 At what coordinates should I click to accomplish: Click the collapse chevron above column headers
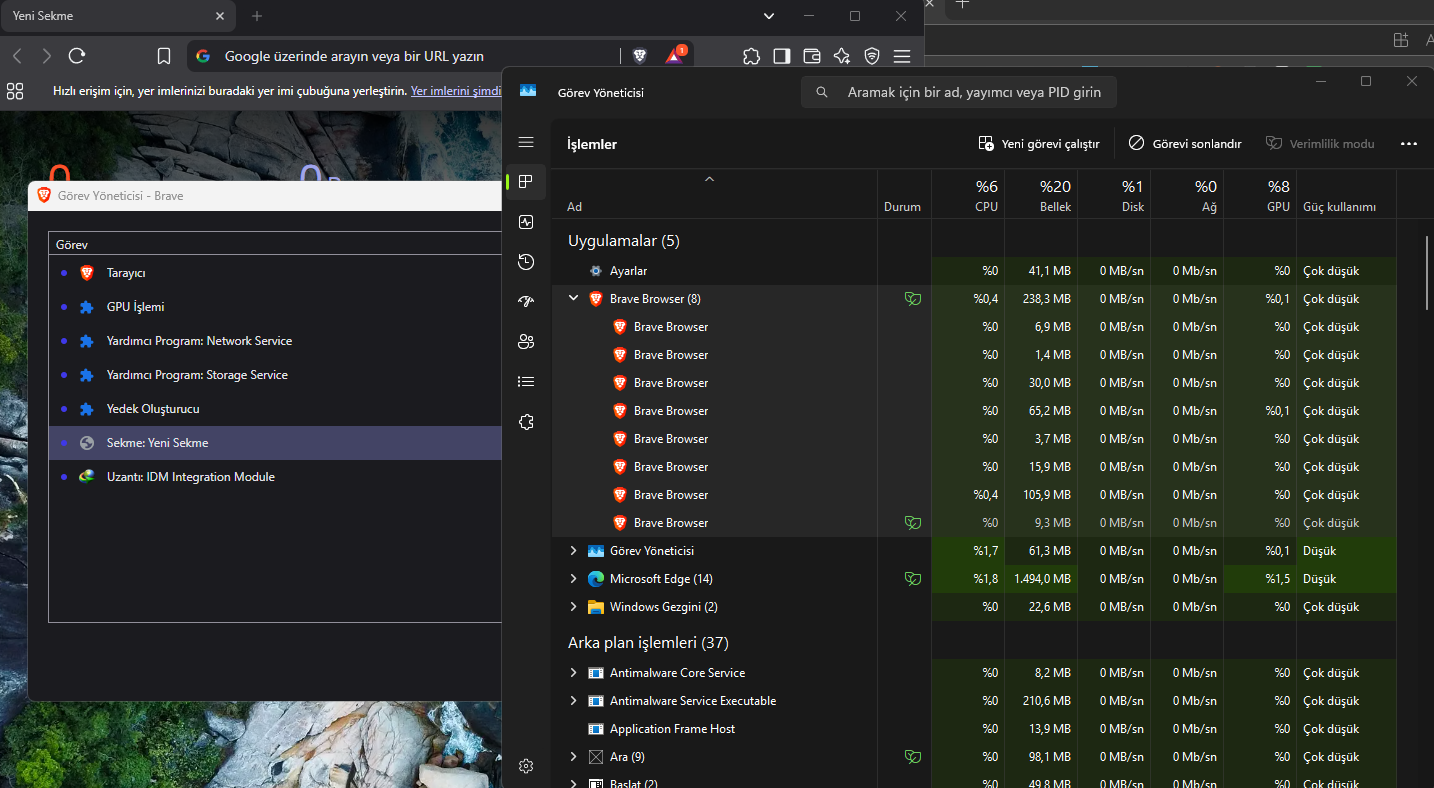[709, 179]
